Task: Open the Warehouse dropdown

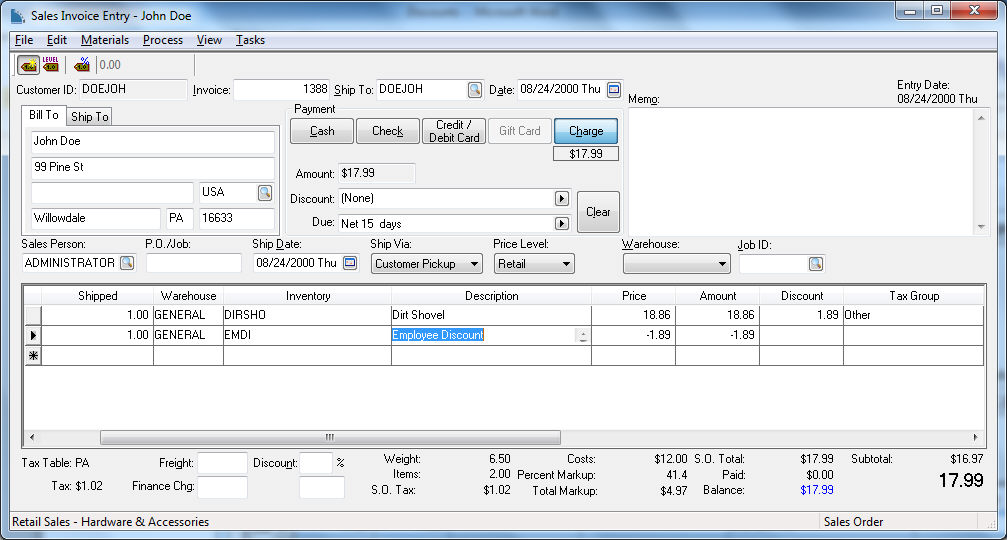Action: tap(676, 264)
